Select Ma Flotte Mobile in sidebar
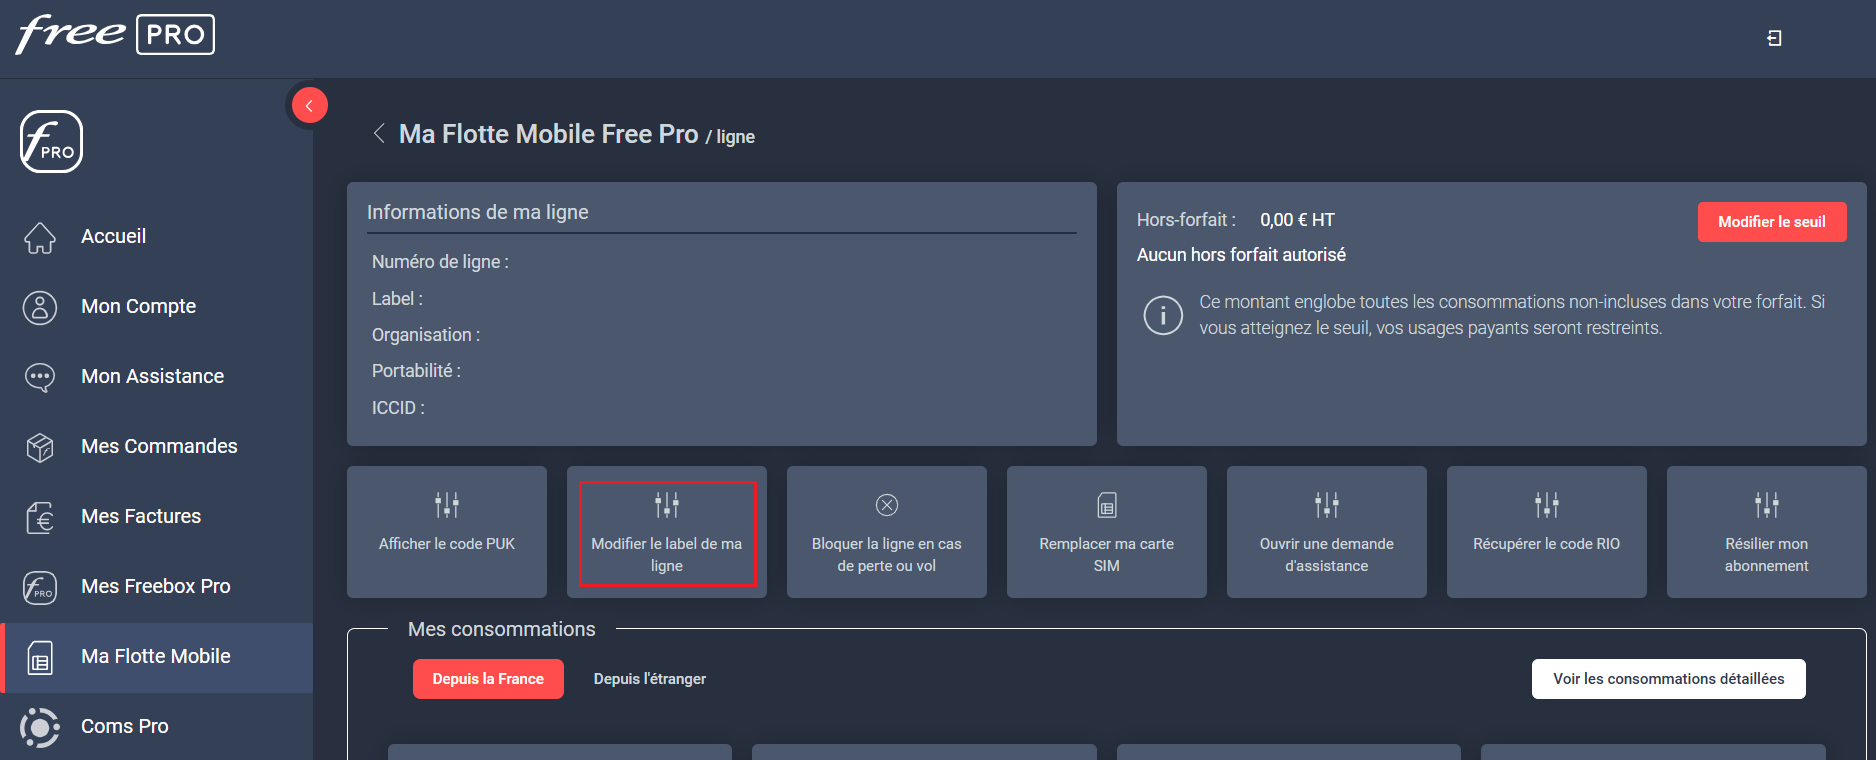This screenshot has width=1876, height=760. 156,657
